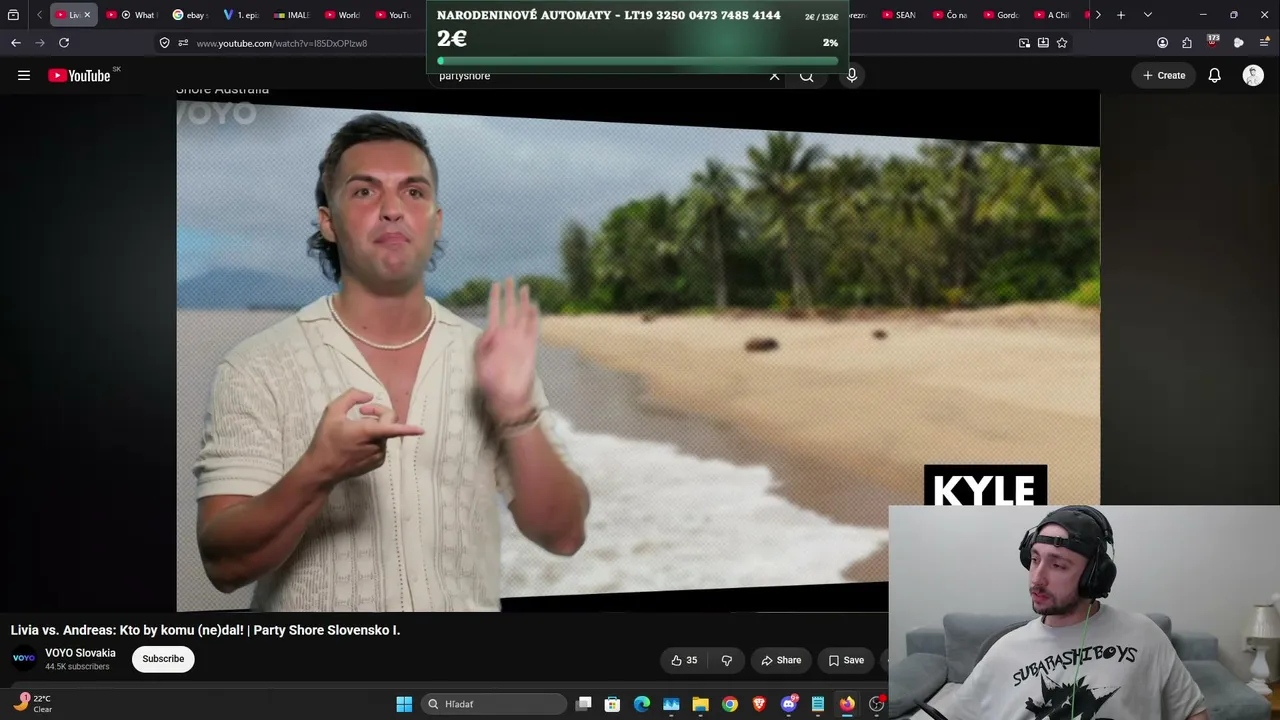1280x720 pixels.
Task: Click the install/download icon in address bar
Action: point(1043,43)
